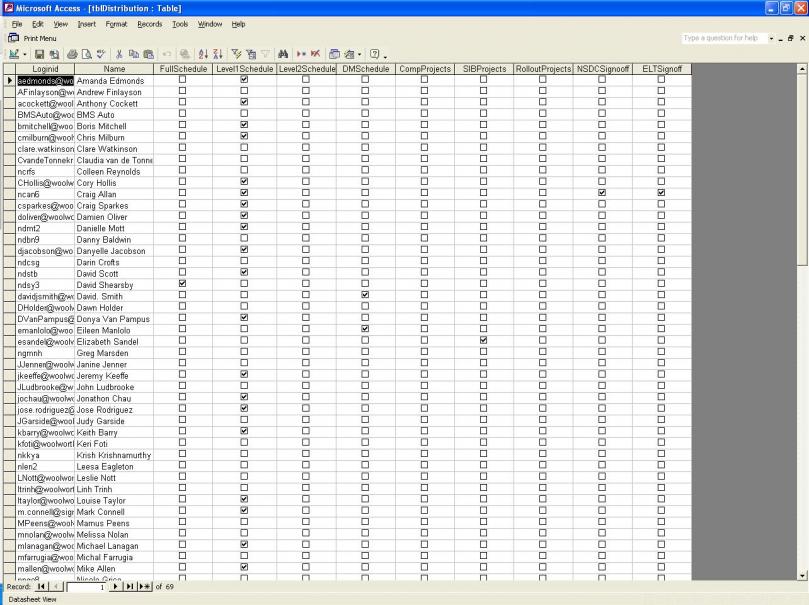
Task: Select the Level1Schedule column header
Action: pos(245,69)
